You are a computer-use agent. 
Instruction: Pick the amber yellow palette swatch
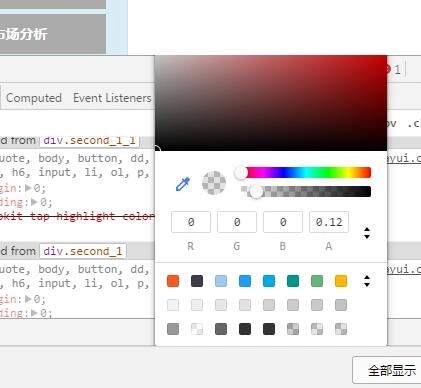(341, 281)
